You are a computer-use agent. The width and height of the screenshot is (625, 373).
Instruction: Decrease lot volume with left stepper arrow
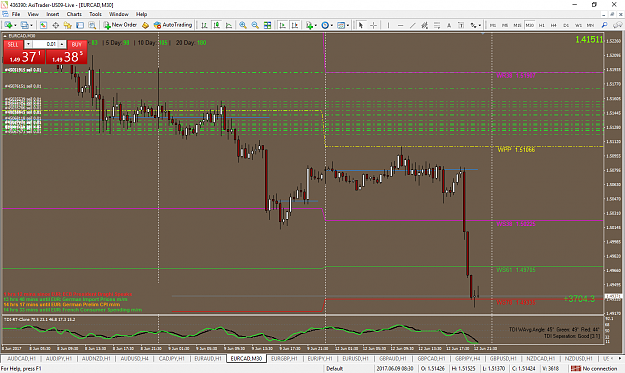pyautogui.click(x=28, y=44)
